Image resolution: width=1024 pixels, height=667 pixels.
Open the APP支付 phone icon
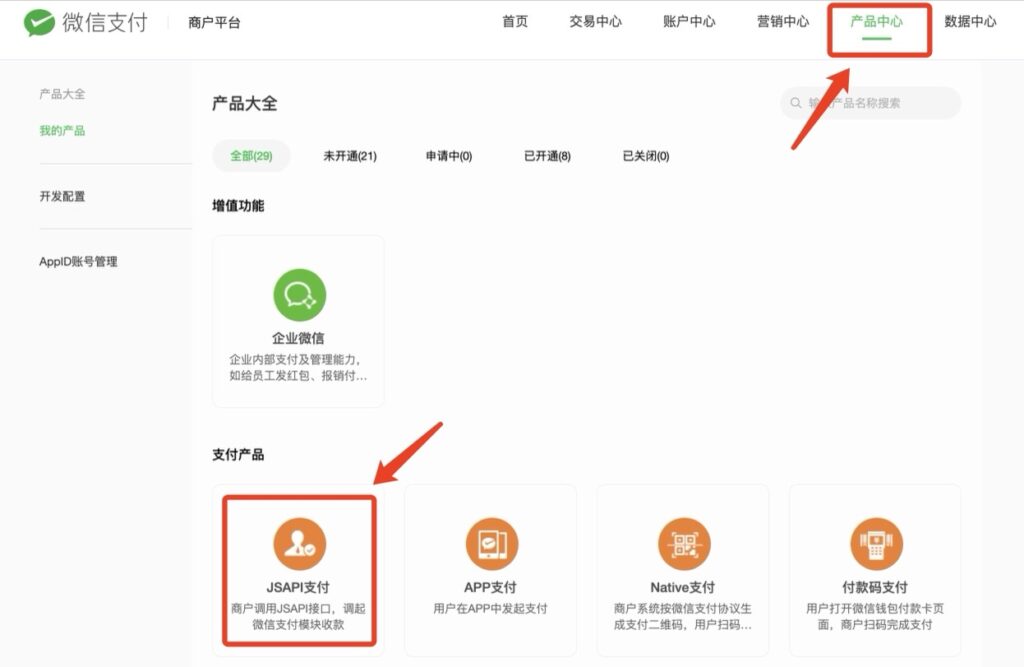[491, 544]
